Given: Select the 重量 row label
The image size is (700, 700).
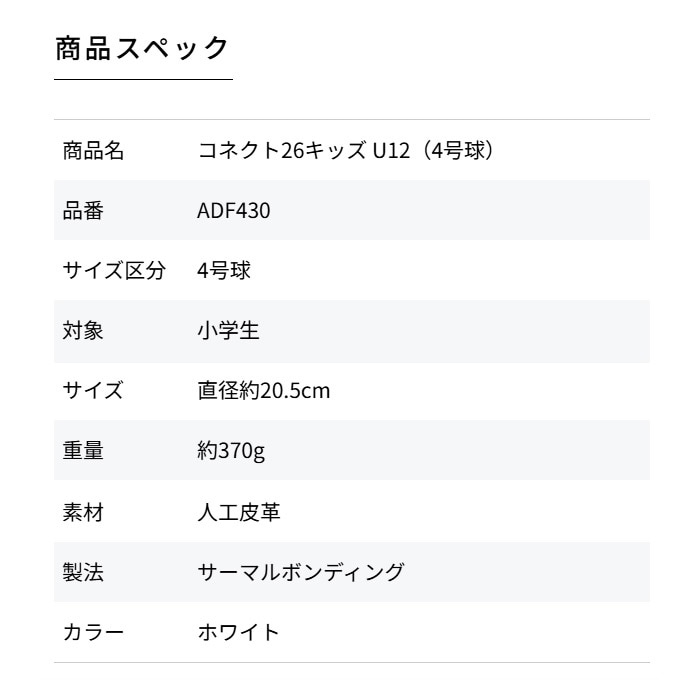Looking at the screenshot, I should pos(83,451).
